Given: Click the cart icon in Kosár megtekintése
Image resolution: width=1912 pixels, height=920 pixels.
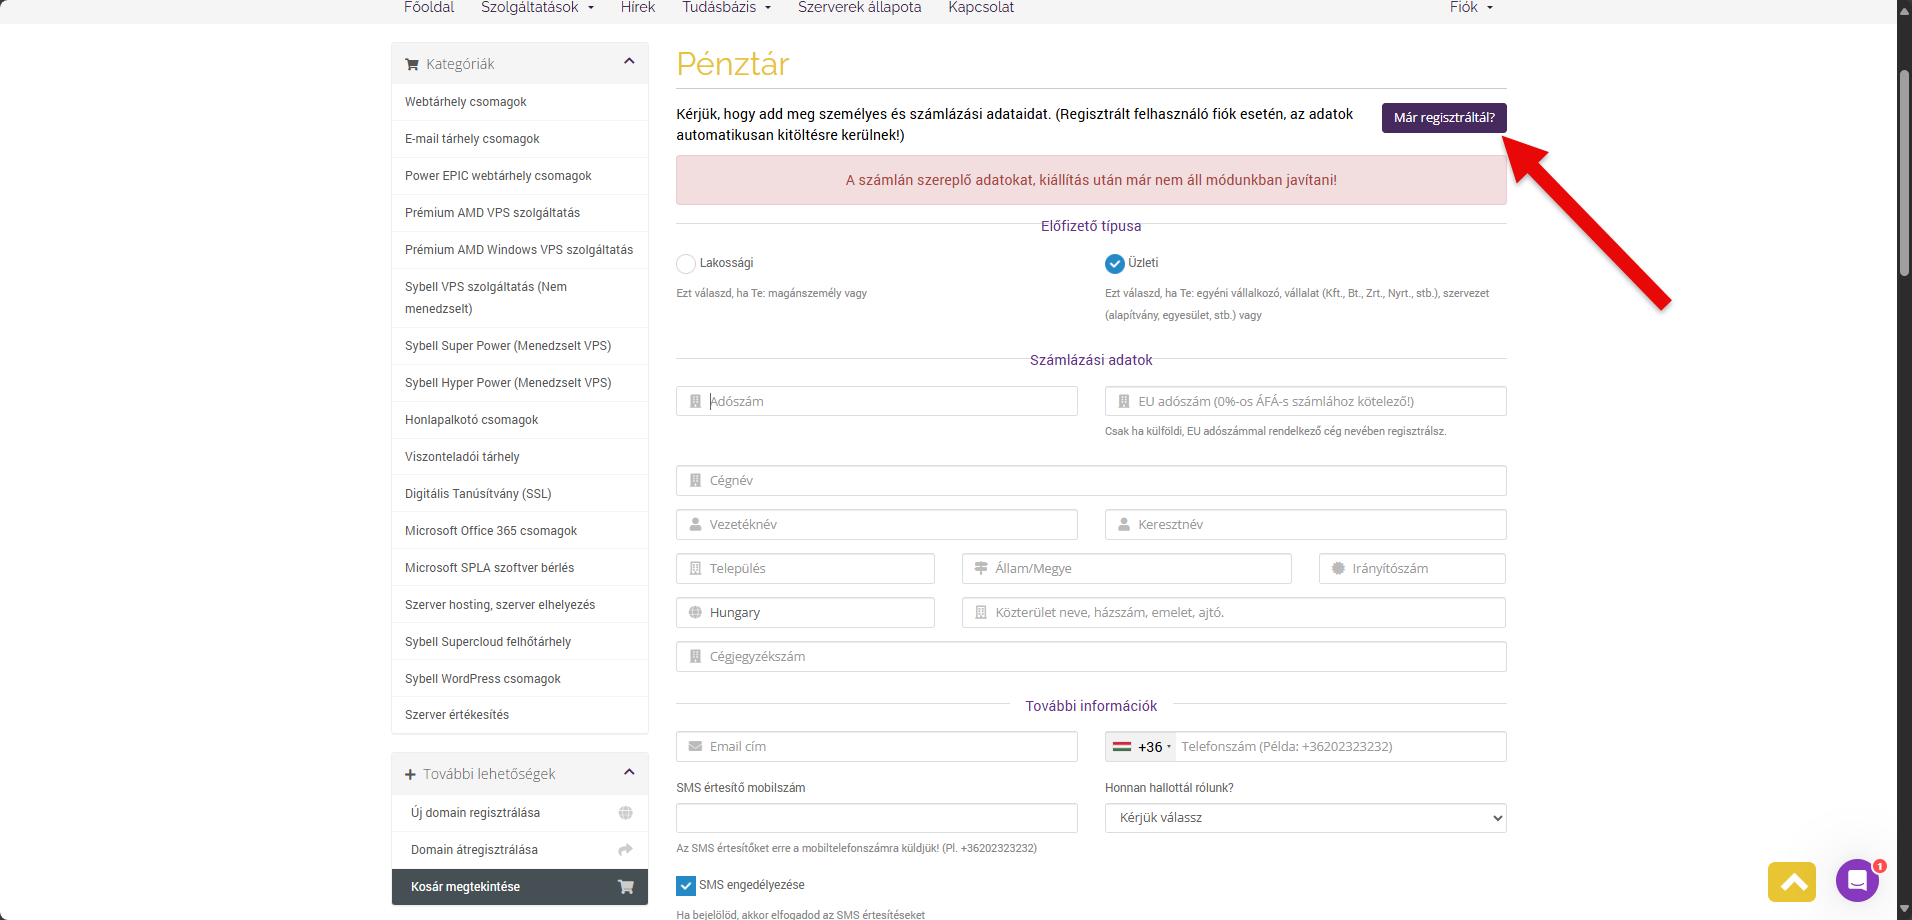Looking at the screenshot, I should (626, 887).
